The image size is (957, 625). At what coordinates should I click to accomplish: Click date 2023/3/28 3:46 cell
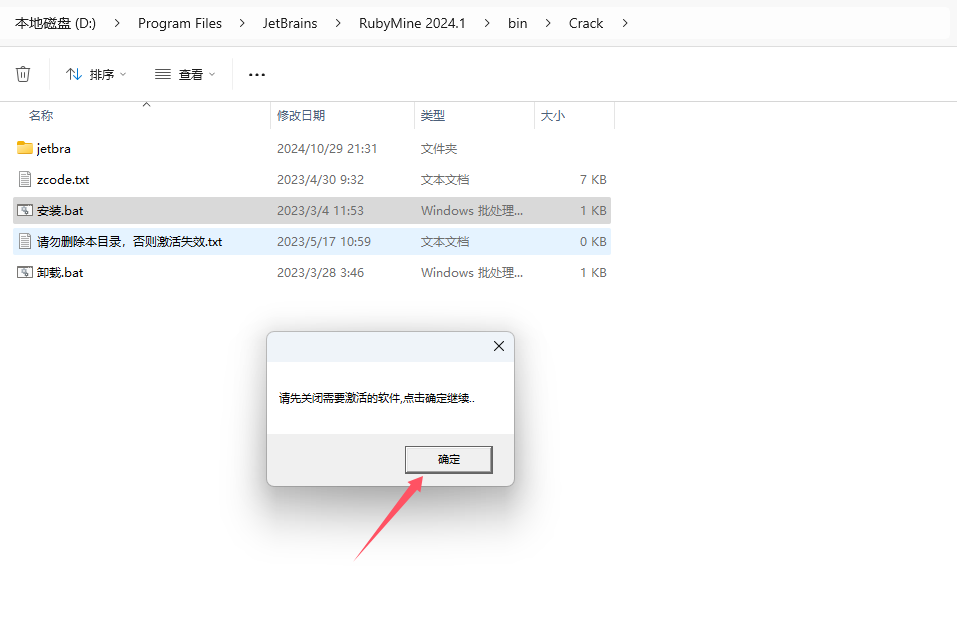(320, 273)
